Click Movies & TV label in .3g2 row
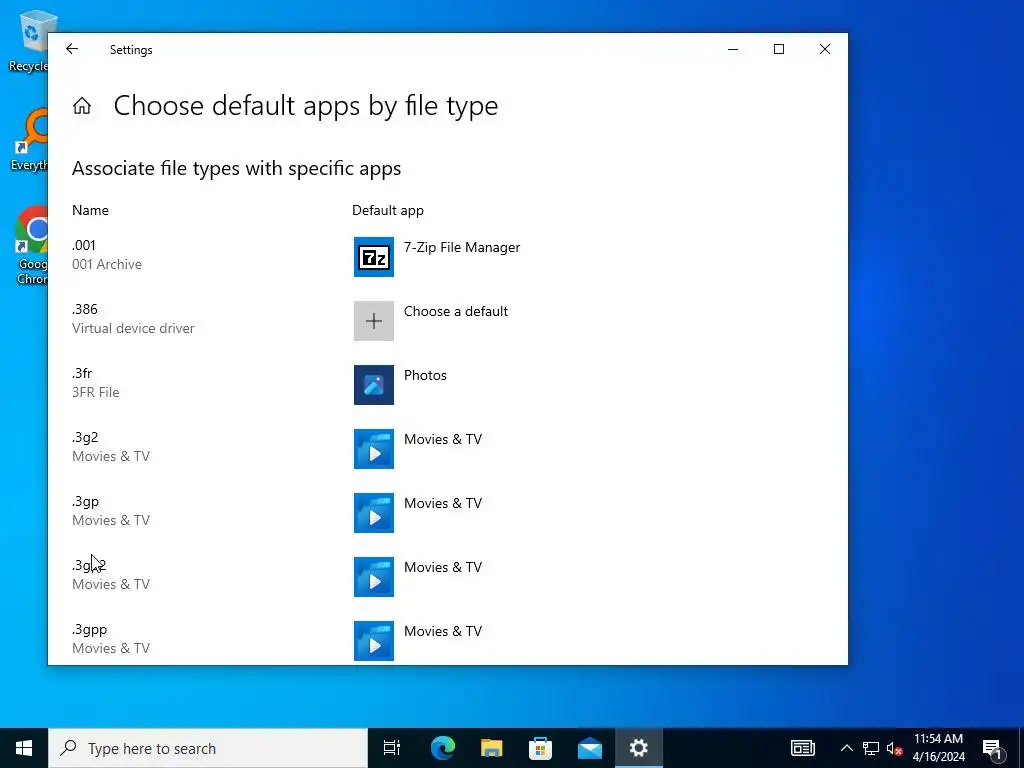Screen dimensions: 1024x768 coord(443,440)
